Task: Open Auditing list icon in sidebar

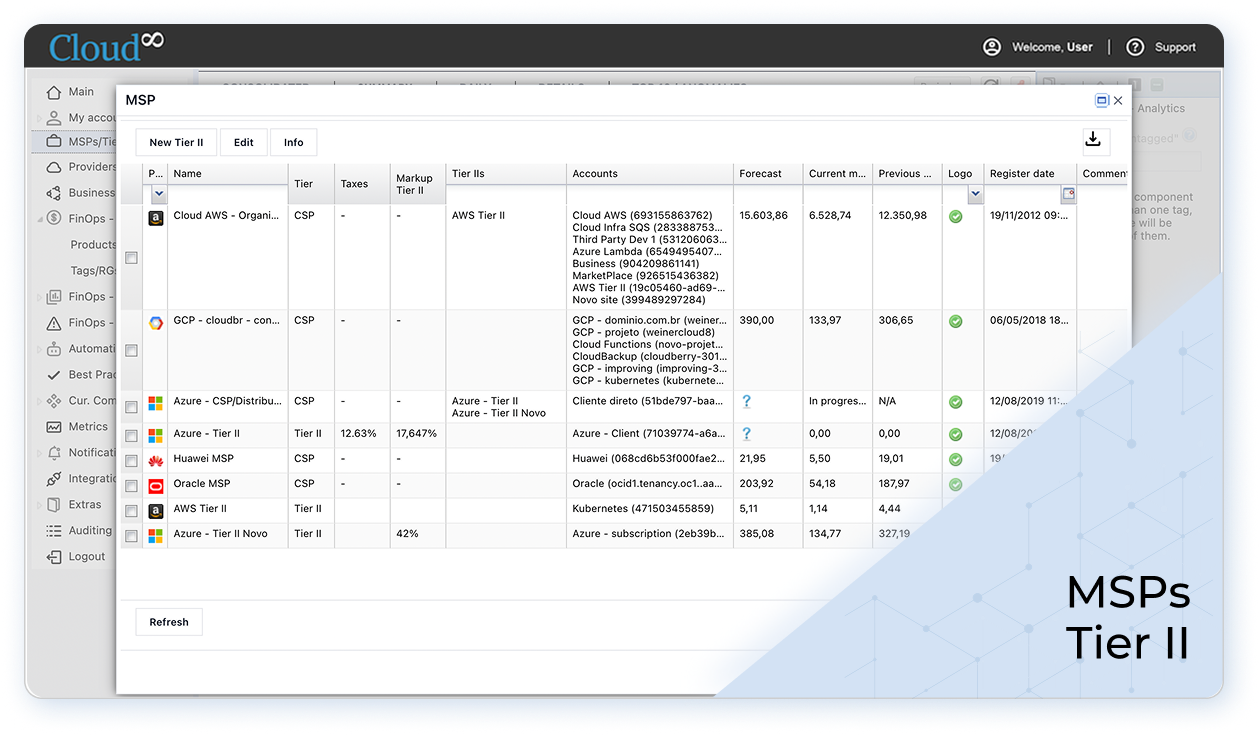Action: pyautogui.click(x=54, y=531)
